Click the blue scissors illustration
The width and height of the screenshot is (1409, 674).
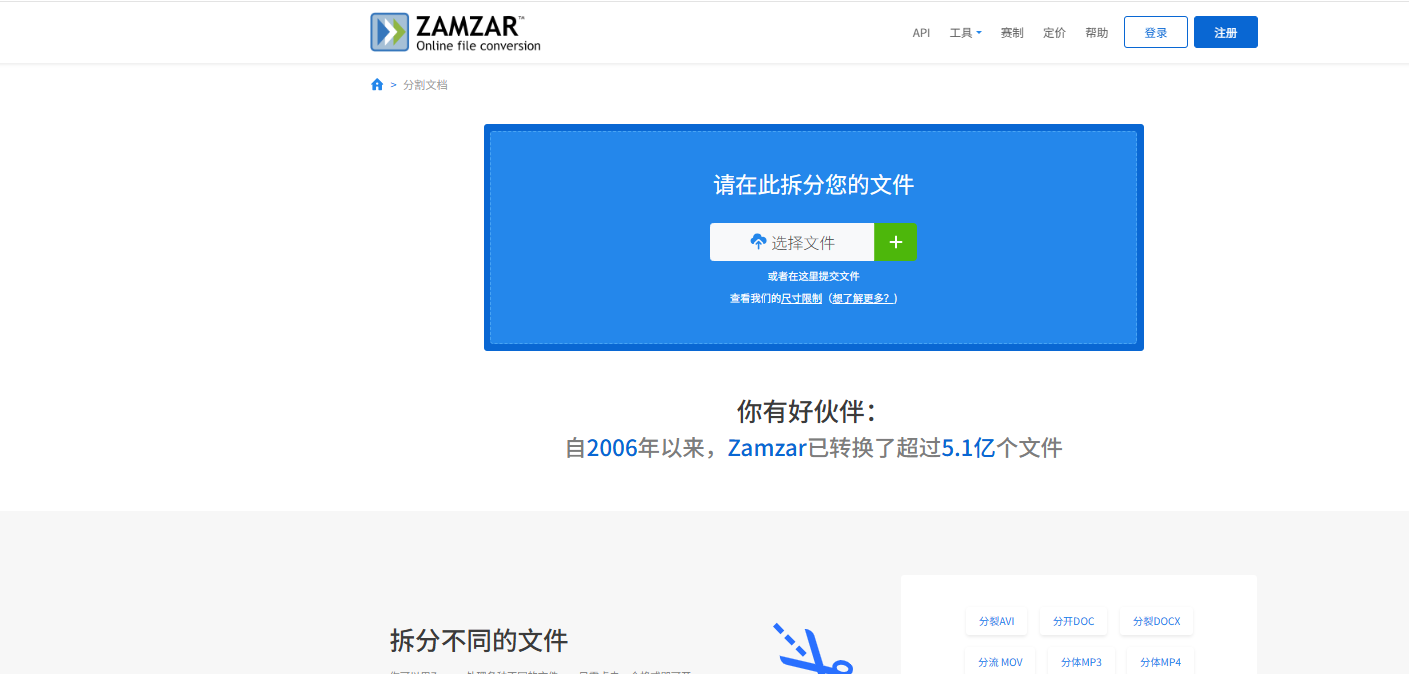pos(811,648)
